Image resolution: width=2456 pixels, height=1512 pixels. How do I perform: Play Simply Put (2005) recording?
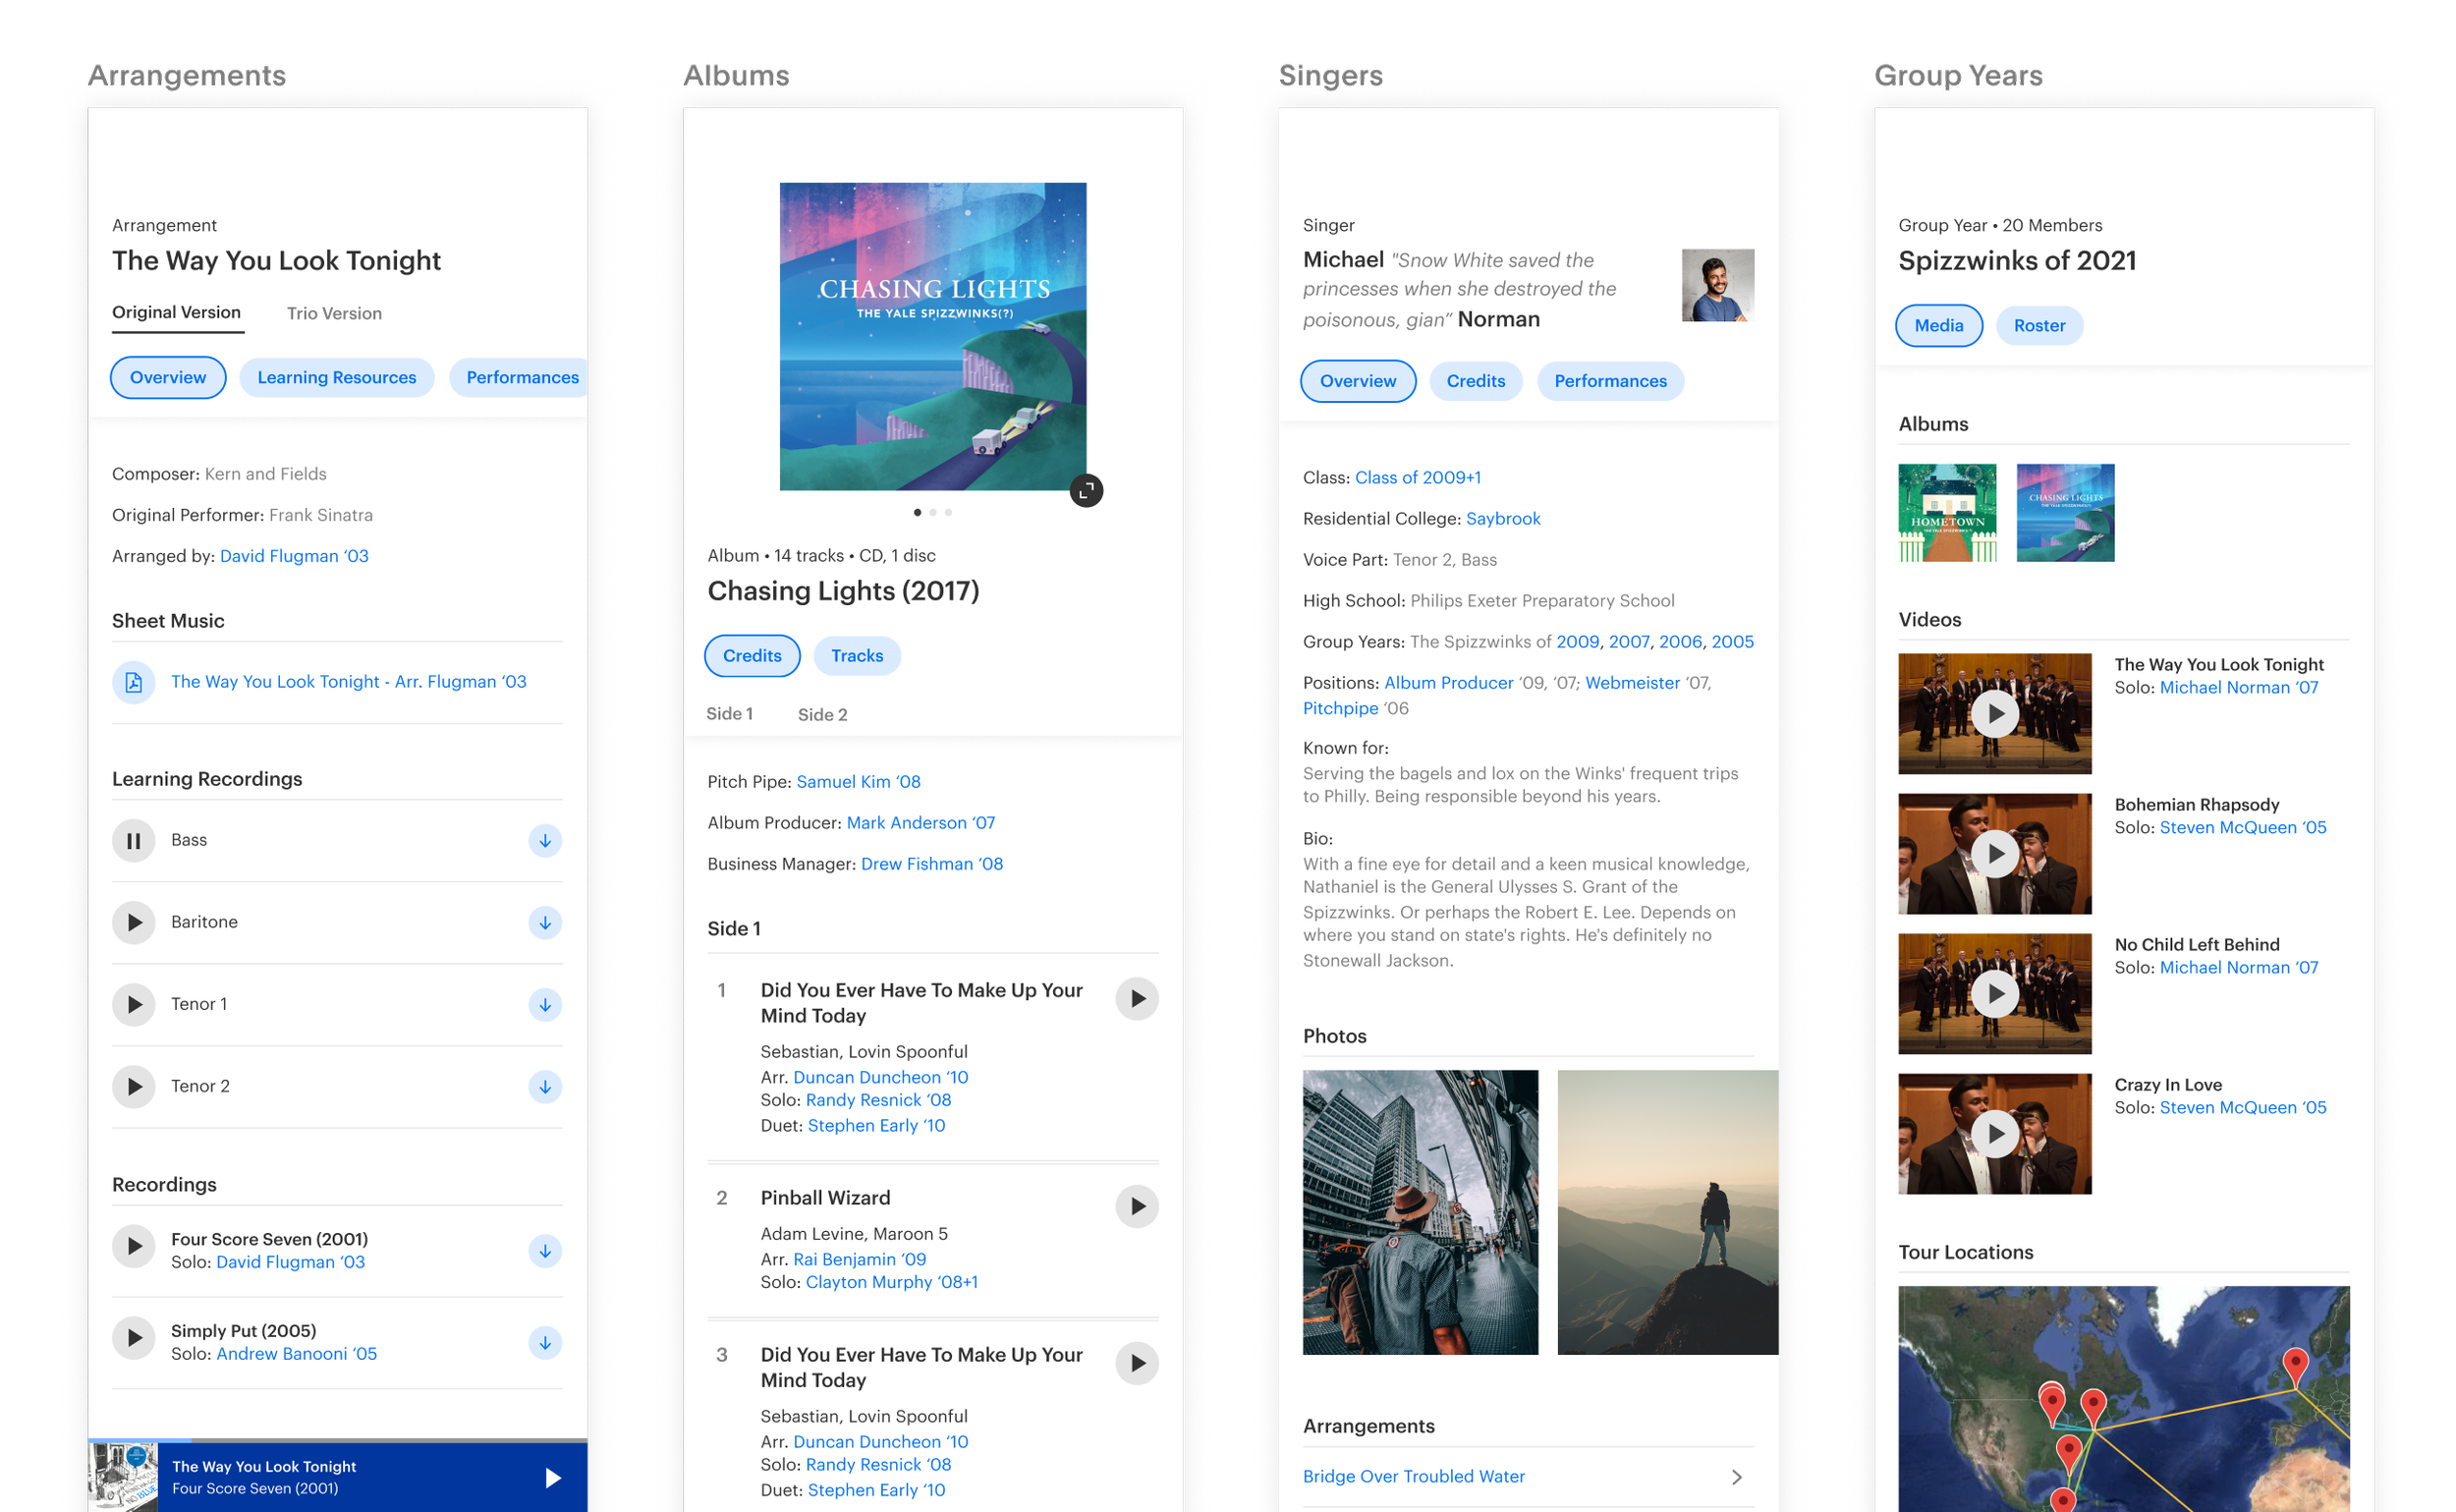pos(133,1339)
